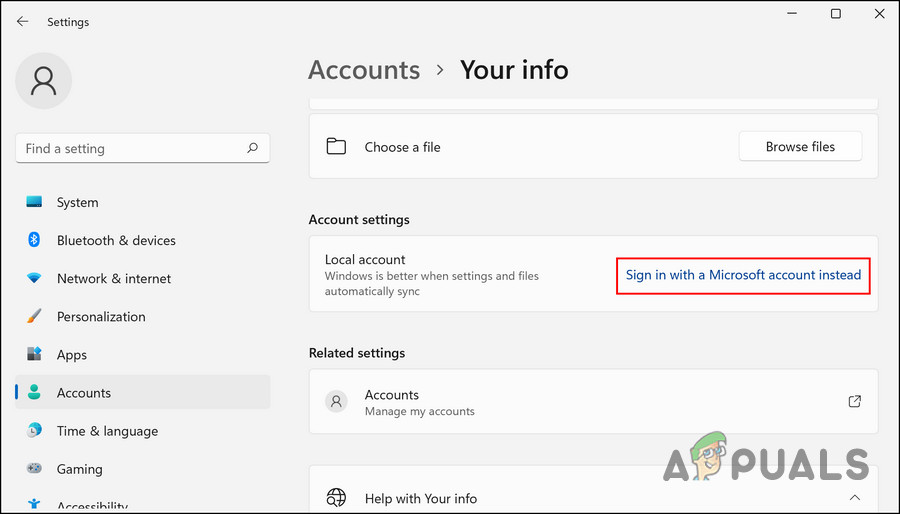Click the search magnifier icon
The height and width of the screenshot is (514, 900).
pyautogui.click(x=253, y=148)
